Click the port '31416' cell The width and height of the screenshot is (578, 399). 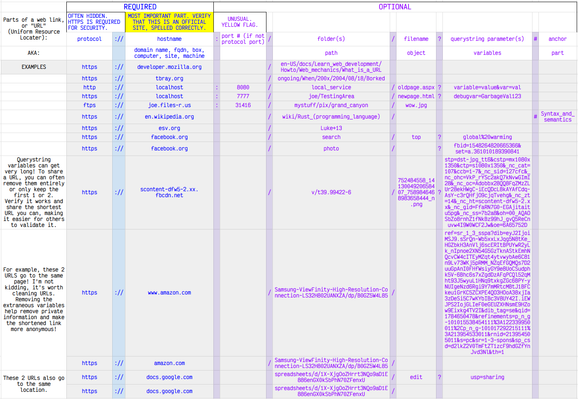[243, 105]
